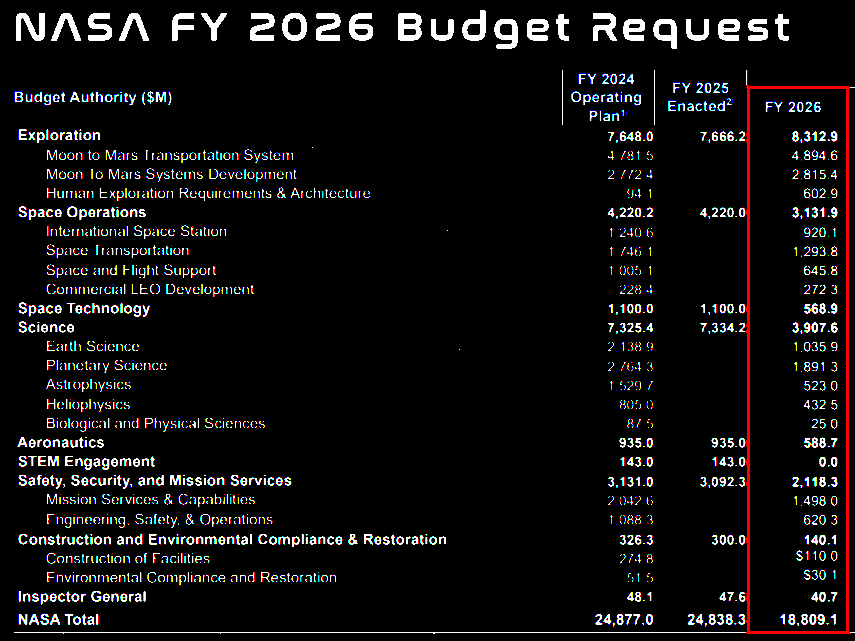This screenshot has height=641, width=855.
Task: Select 'Human Exploration Requirements & Architecture' label
Action: (x=208, y=193)
